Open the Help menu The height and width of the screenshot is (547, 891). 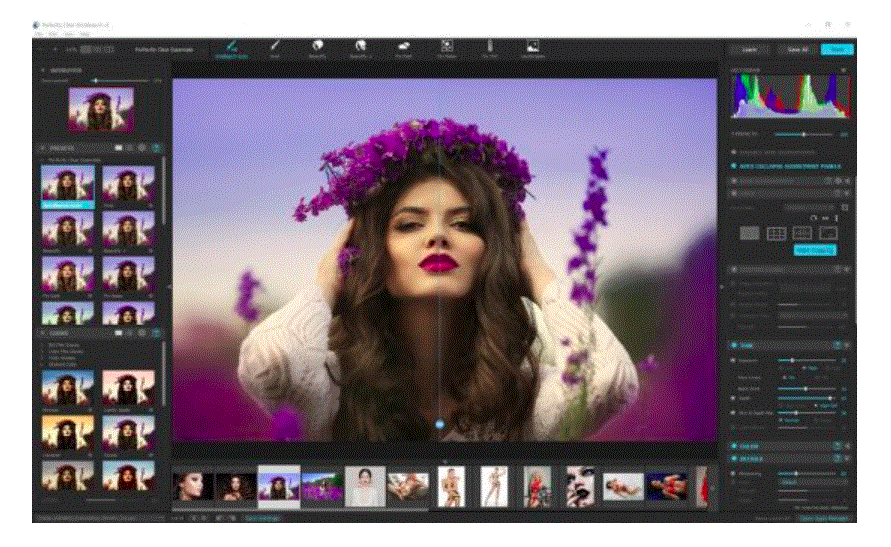click(84, 34)
